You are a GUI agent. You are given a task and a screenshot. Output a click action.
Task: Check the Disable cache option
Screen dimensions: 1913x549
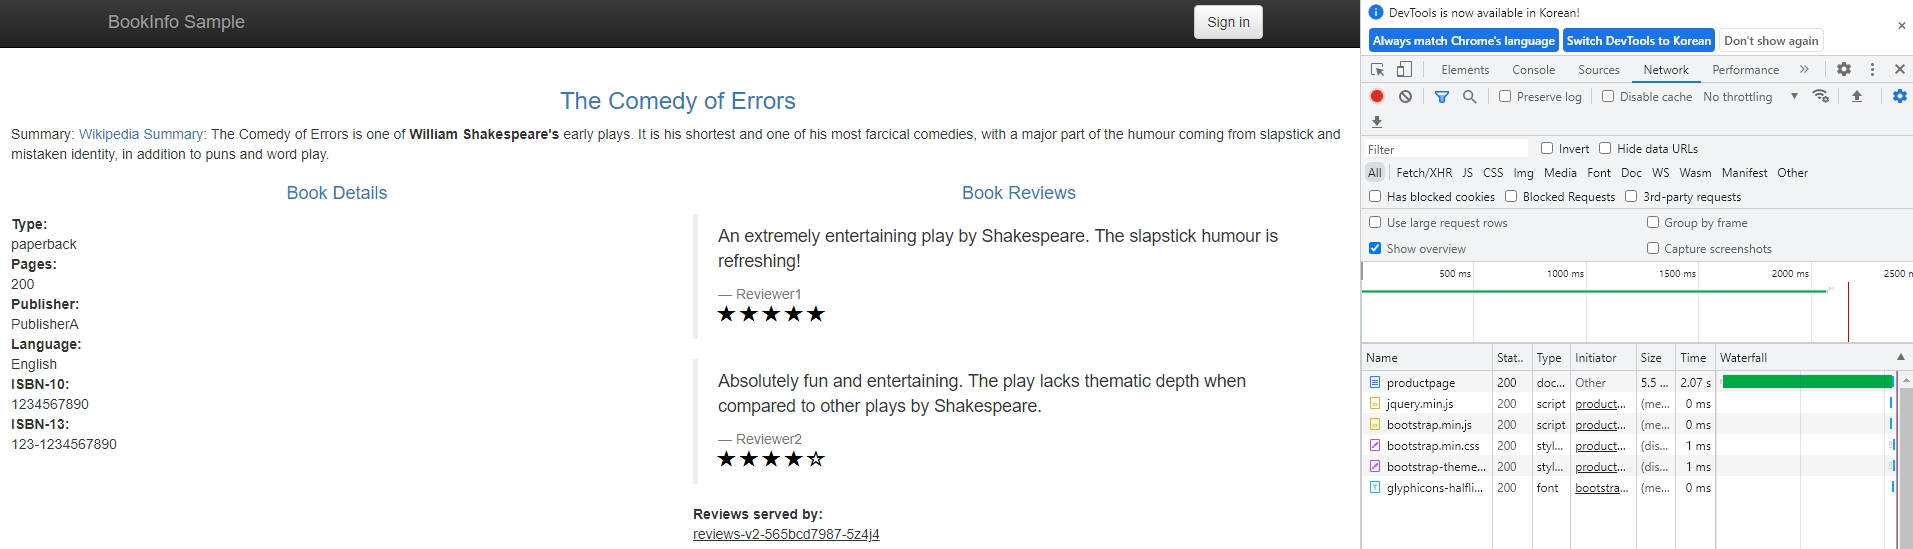click(x=1608, y=97)
